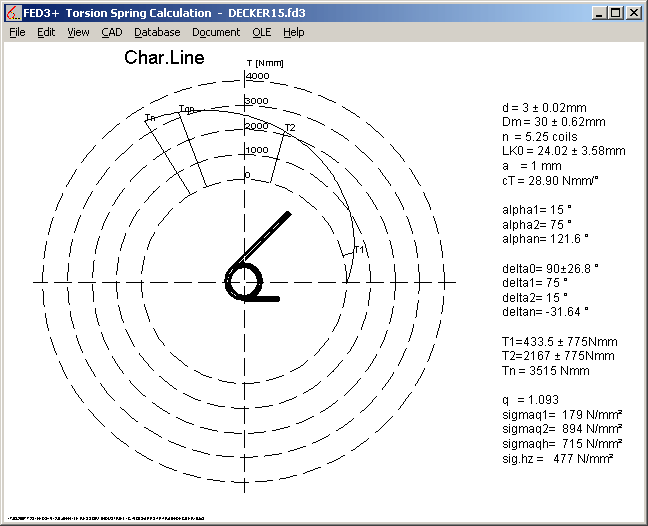Select the T1 label on the chart
Viewport: 648px width, 526px height.
[361, 249]
